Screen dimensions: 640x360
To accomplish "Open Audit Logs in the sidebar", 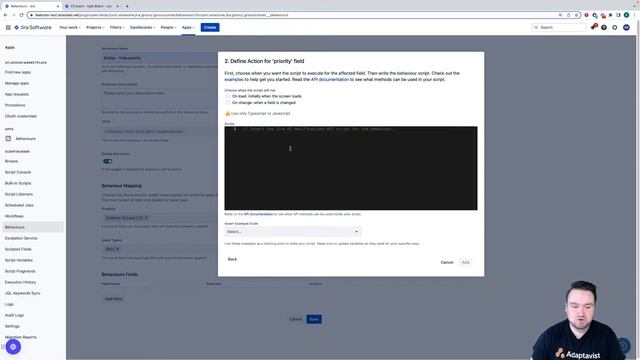I will (x=14, y=315).
